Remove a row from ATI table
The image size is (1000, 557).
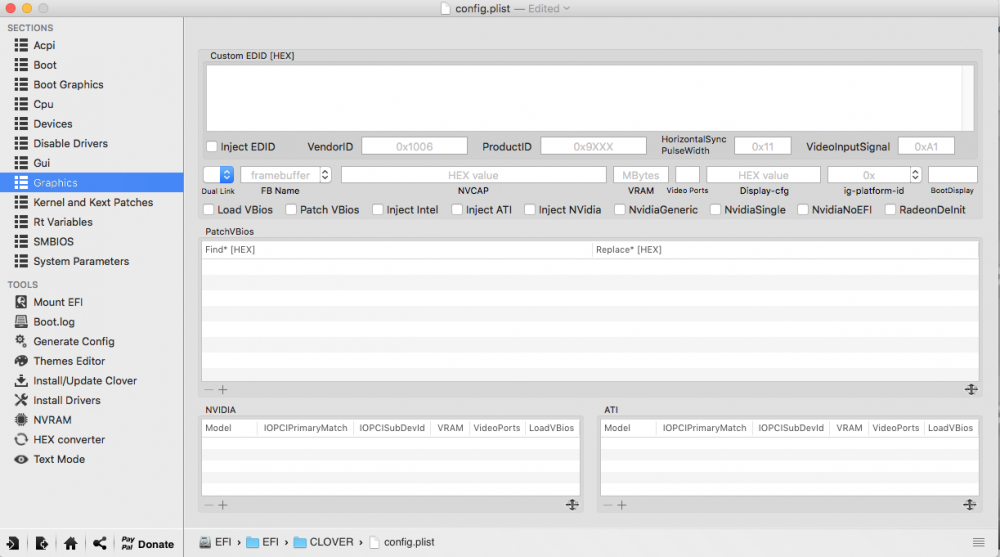(x=608, y=505)
